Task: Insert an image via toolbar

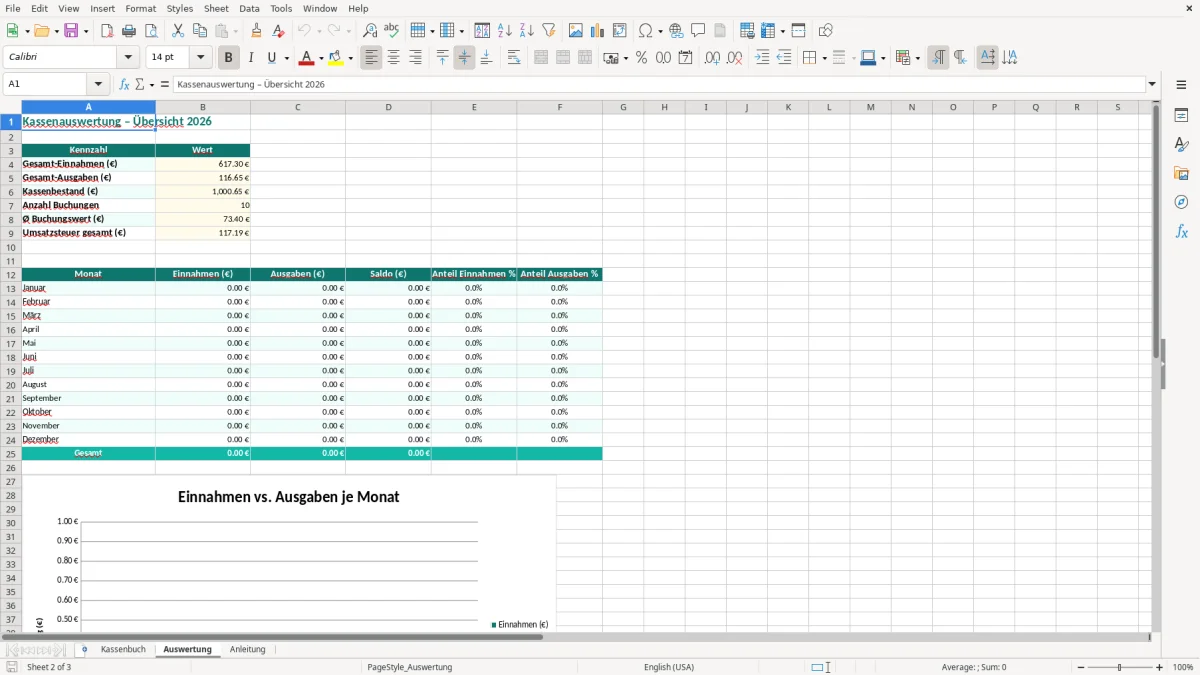Action: [x=576, y=31]
